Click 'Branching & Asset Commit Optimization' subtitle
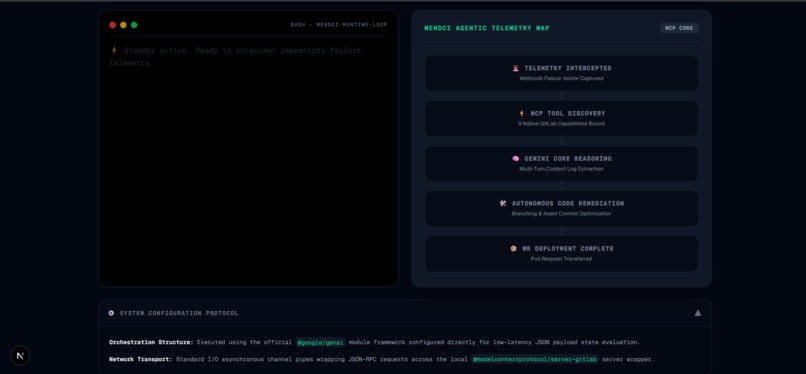This screenshot has width=806, height=374. click(x=561, y=214)
